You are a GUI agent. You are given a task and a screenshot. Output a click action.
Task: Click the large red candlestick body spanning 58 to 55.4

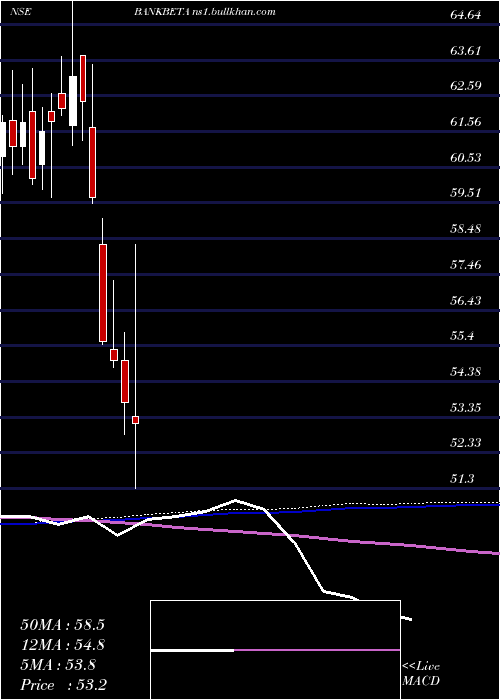pyautogui.click(x=103, y=293)
